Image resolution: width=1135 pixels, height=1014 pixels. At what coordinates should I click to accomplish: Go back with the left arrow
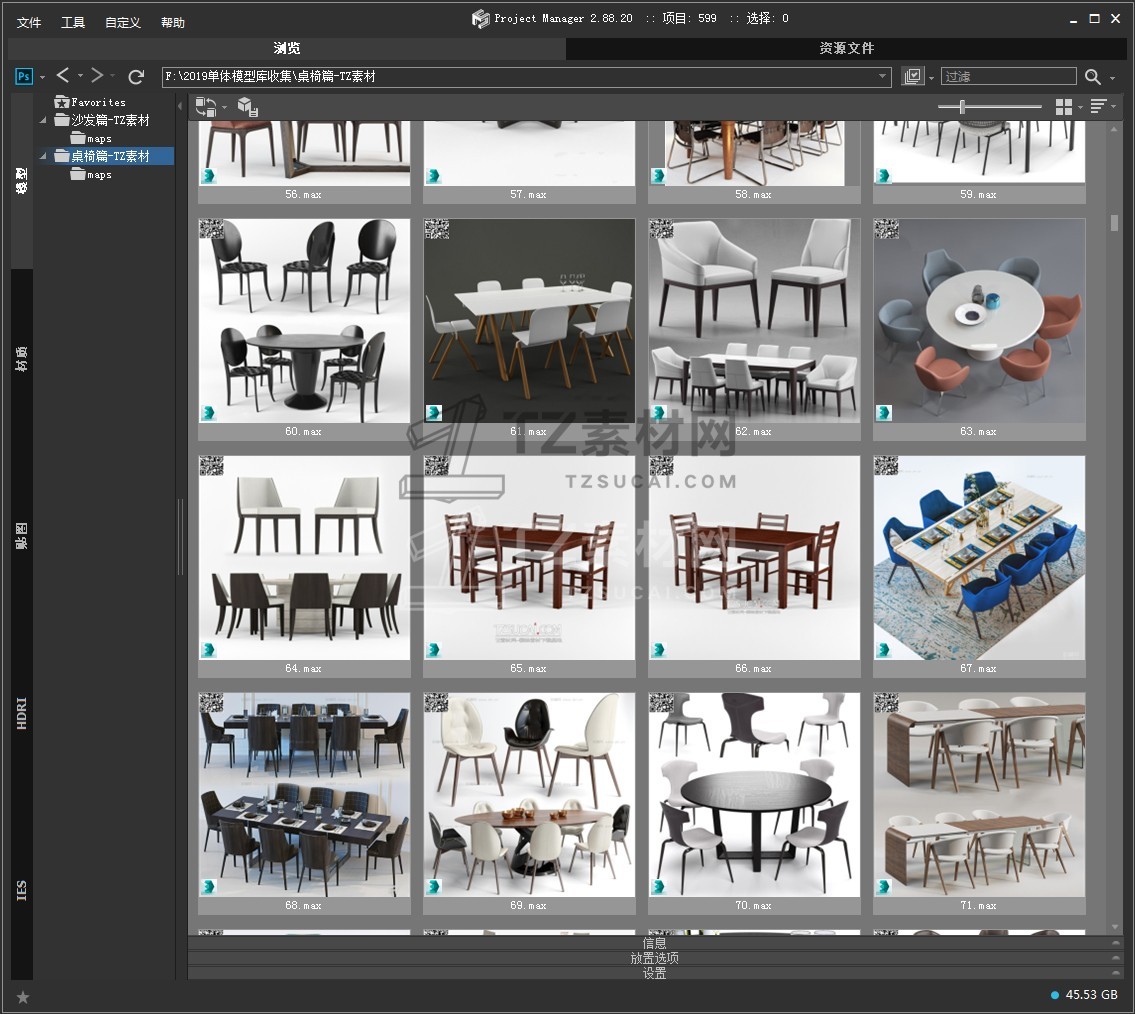coord(63,76)
